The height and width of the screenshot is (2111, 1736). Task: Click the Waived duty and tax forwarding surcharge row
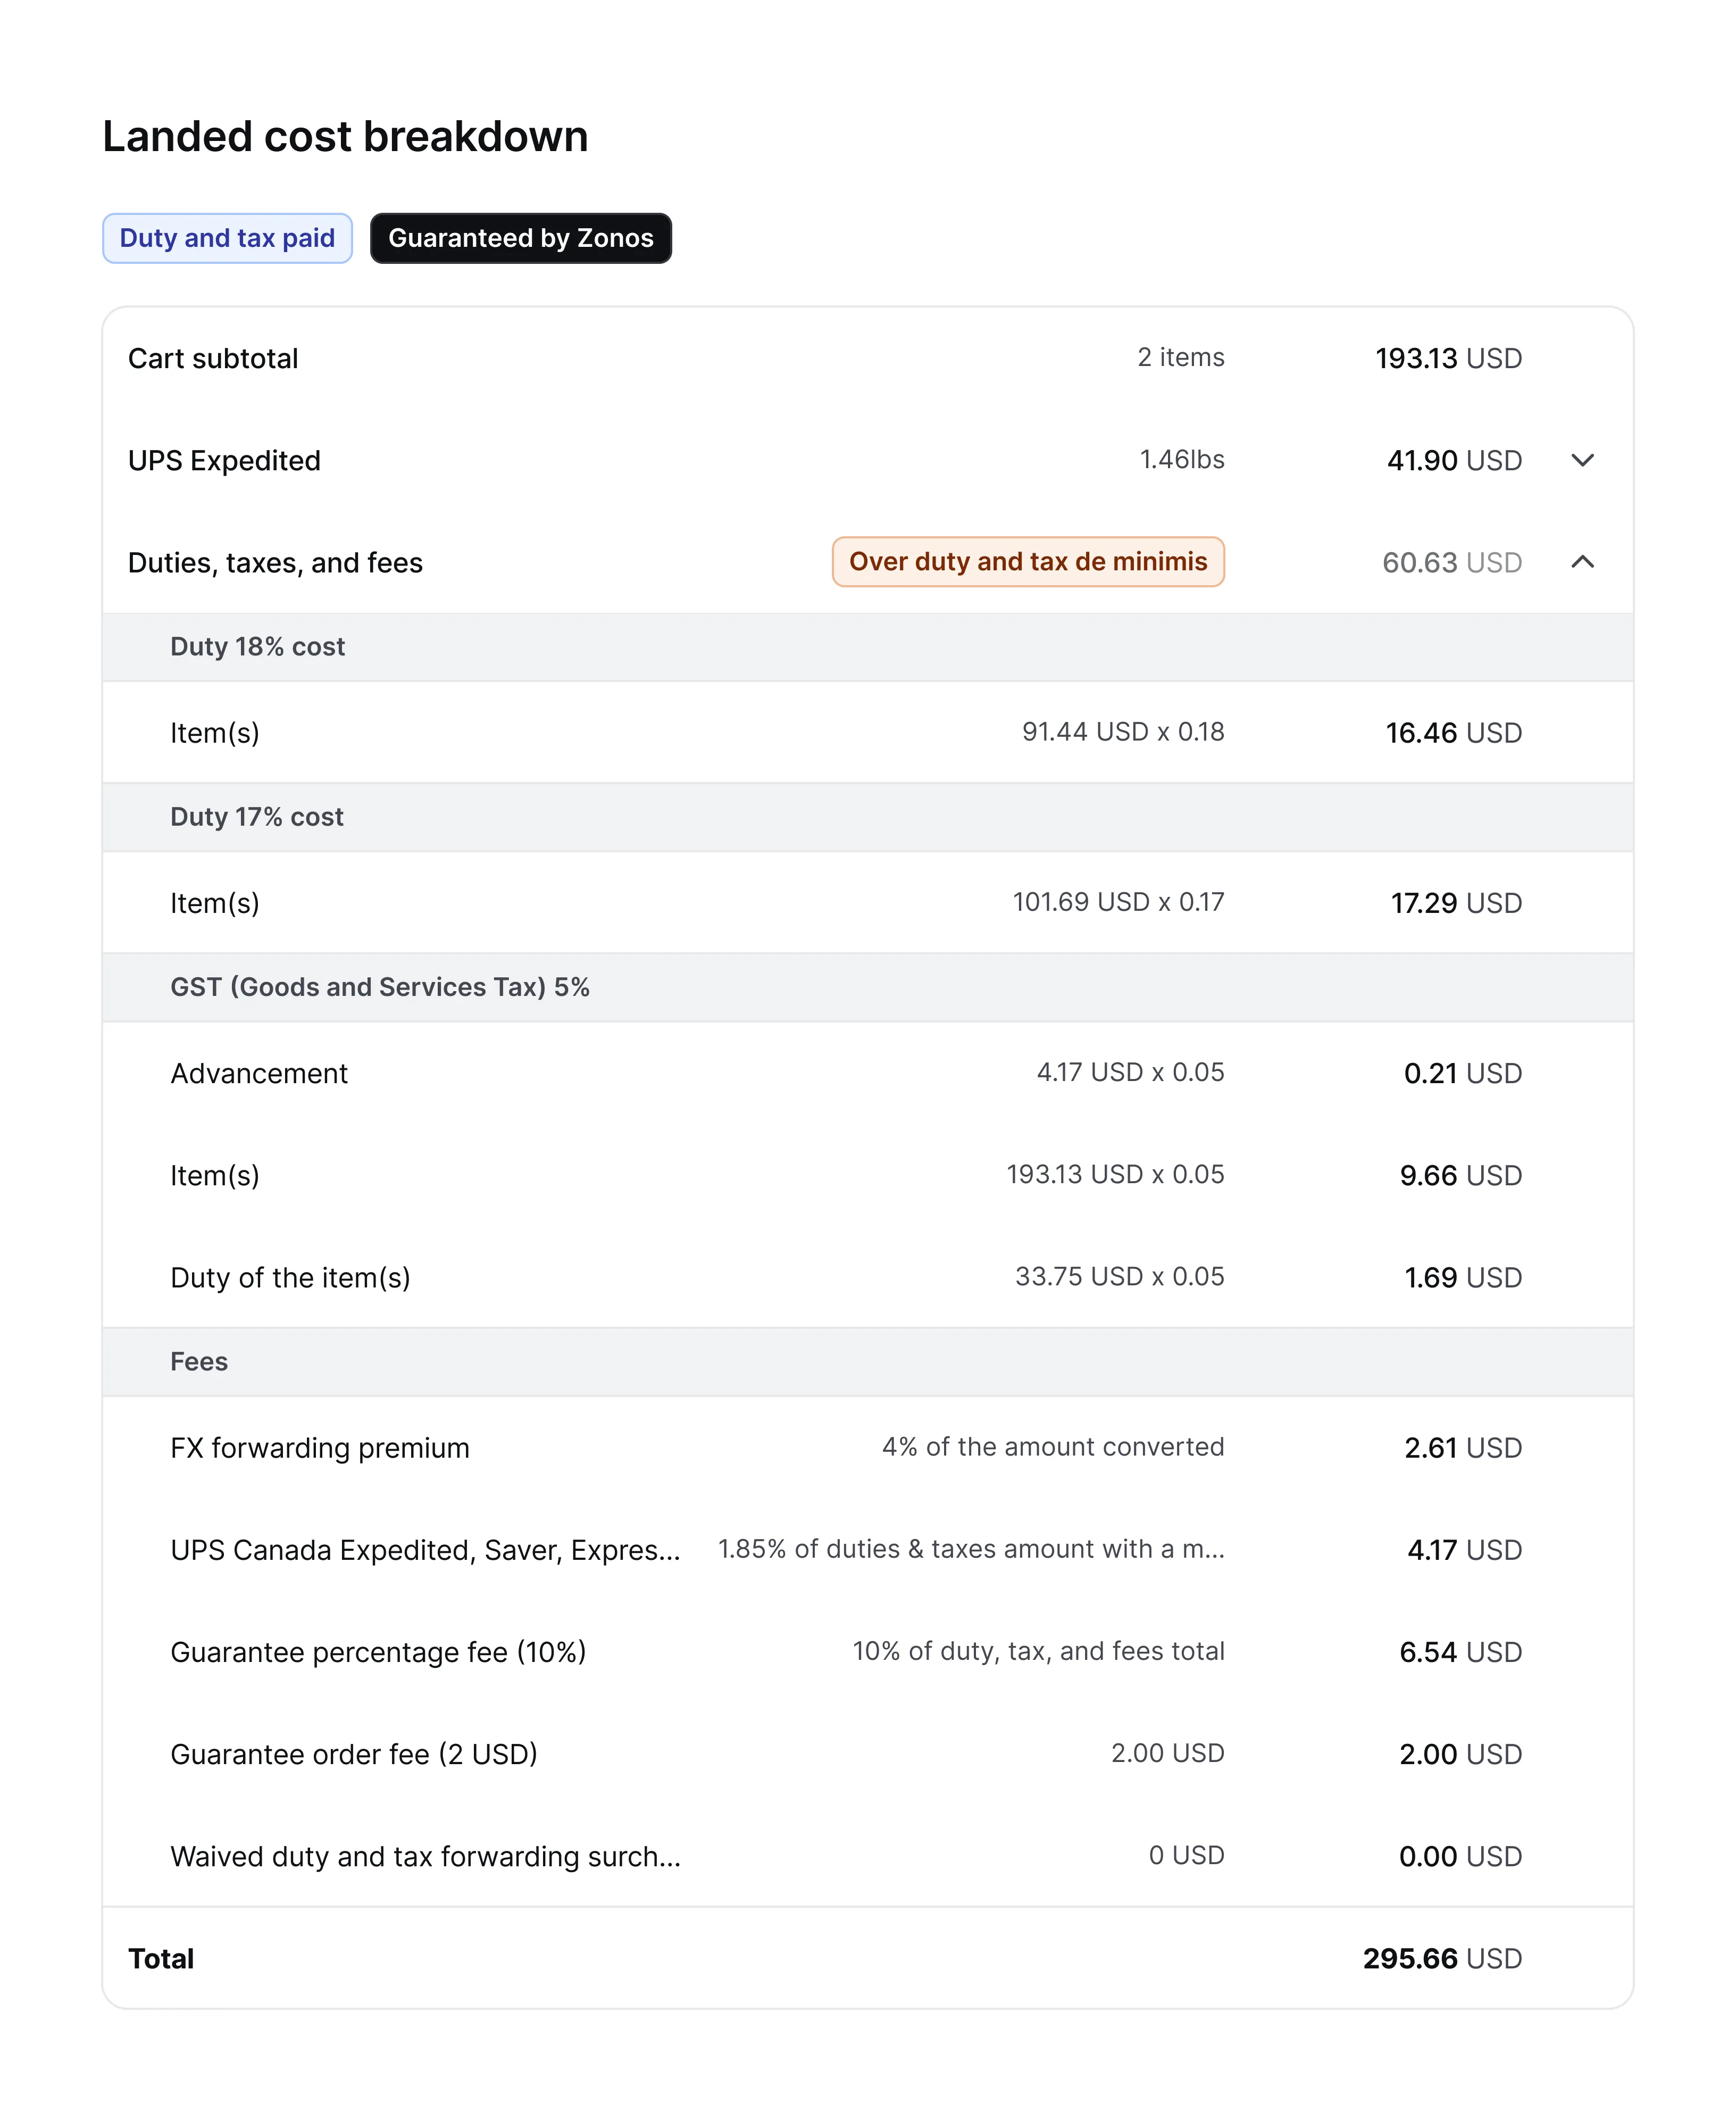tap(425, 1856)
